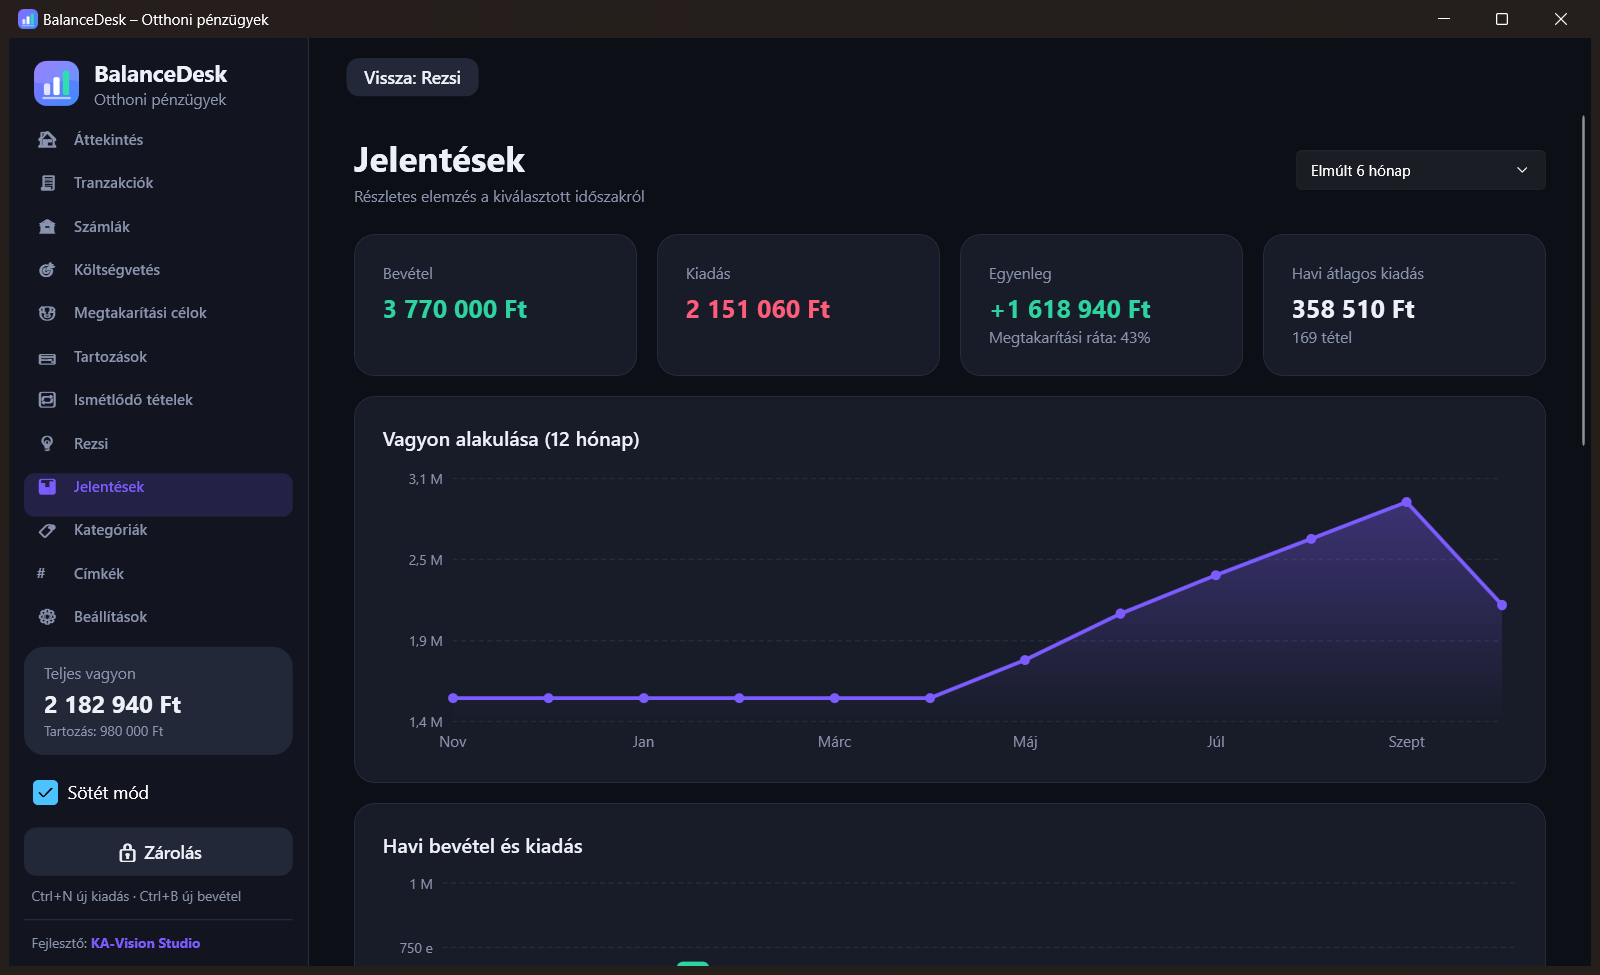Click the Áttekintés house icon
This screenshot has width=1600, height=975.
click(x=47, y=140)
